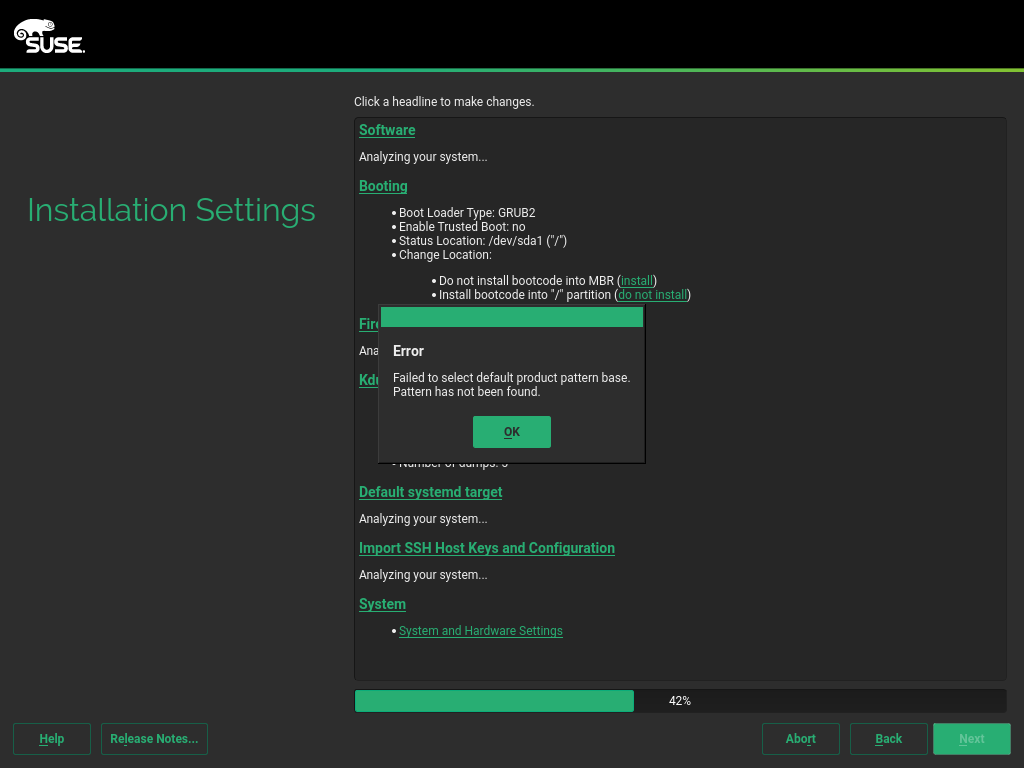
Task: Open the Booting settings headline
Action: coord(383,186)
